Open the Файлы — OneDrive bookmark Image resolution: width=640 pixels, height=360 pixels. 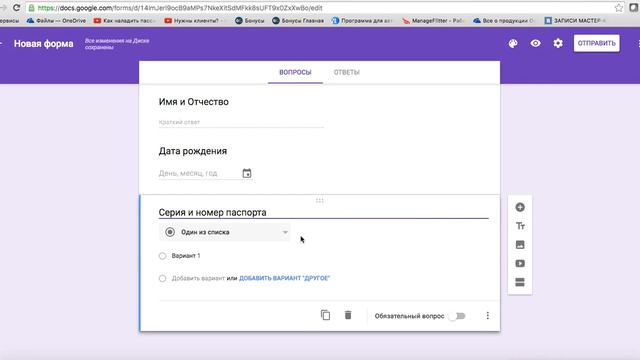pos(56,20)
